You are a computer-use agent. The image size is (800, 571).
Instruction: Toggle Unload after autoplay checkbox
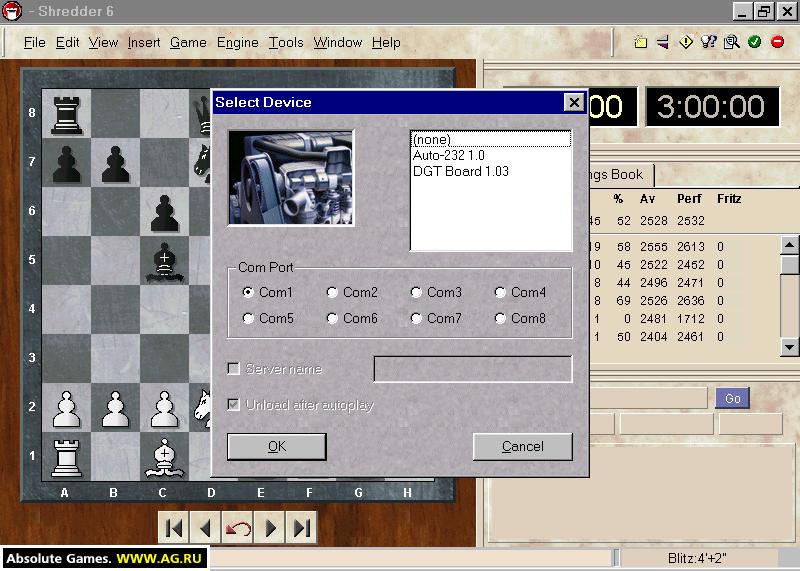click(x=234, y=405)
